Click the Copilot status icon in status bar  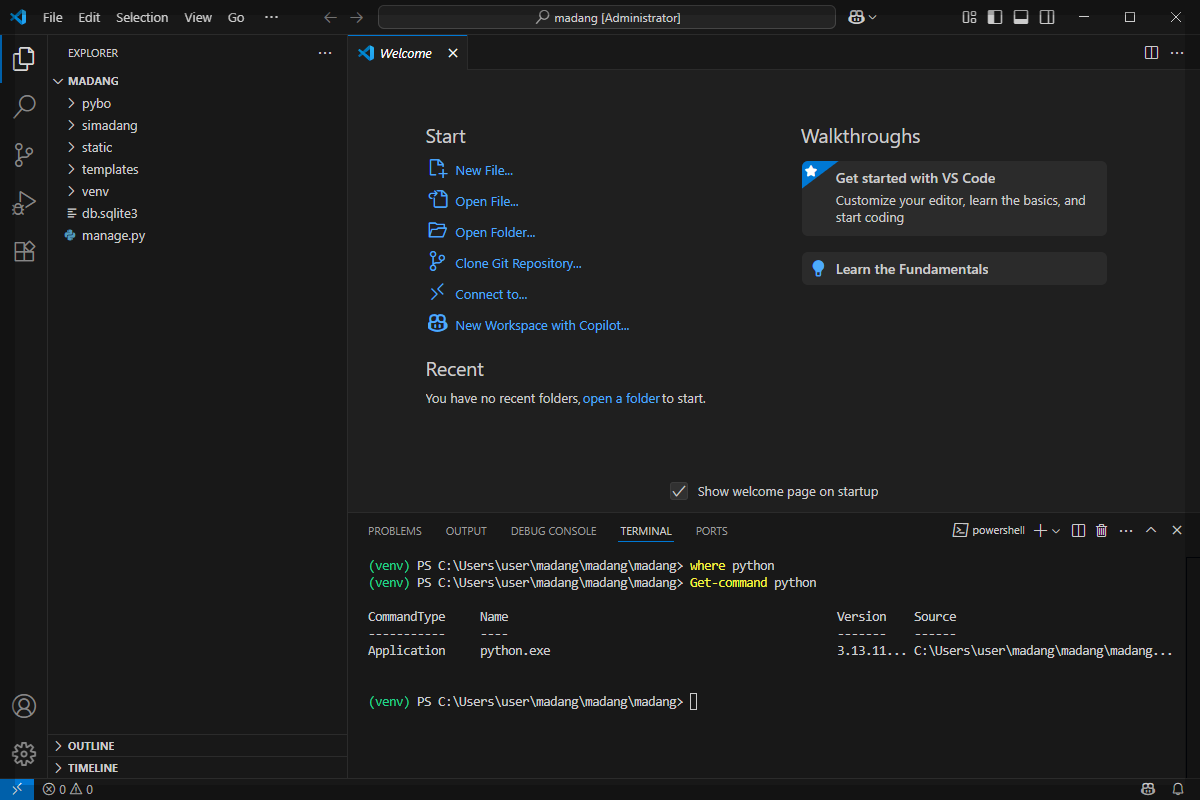(x=1149, y=789)
